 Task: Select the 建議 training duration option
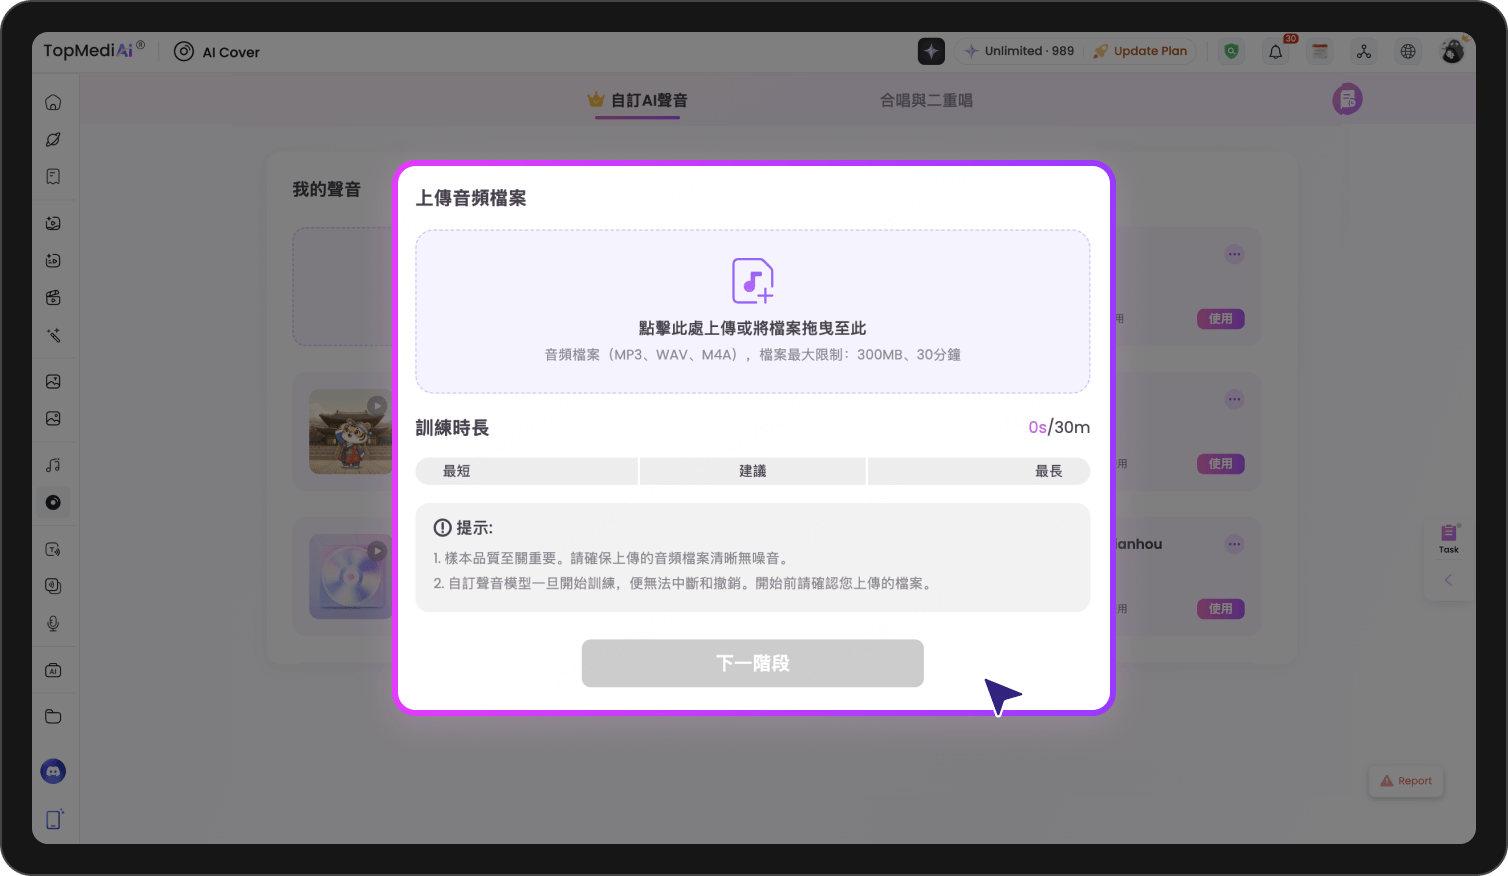tap(752, 471)
